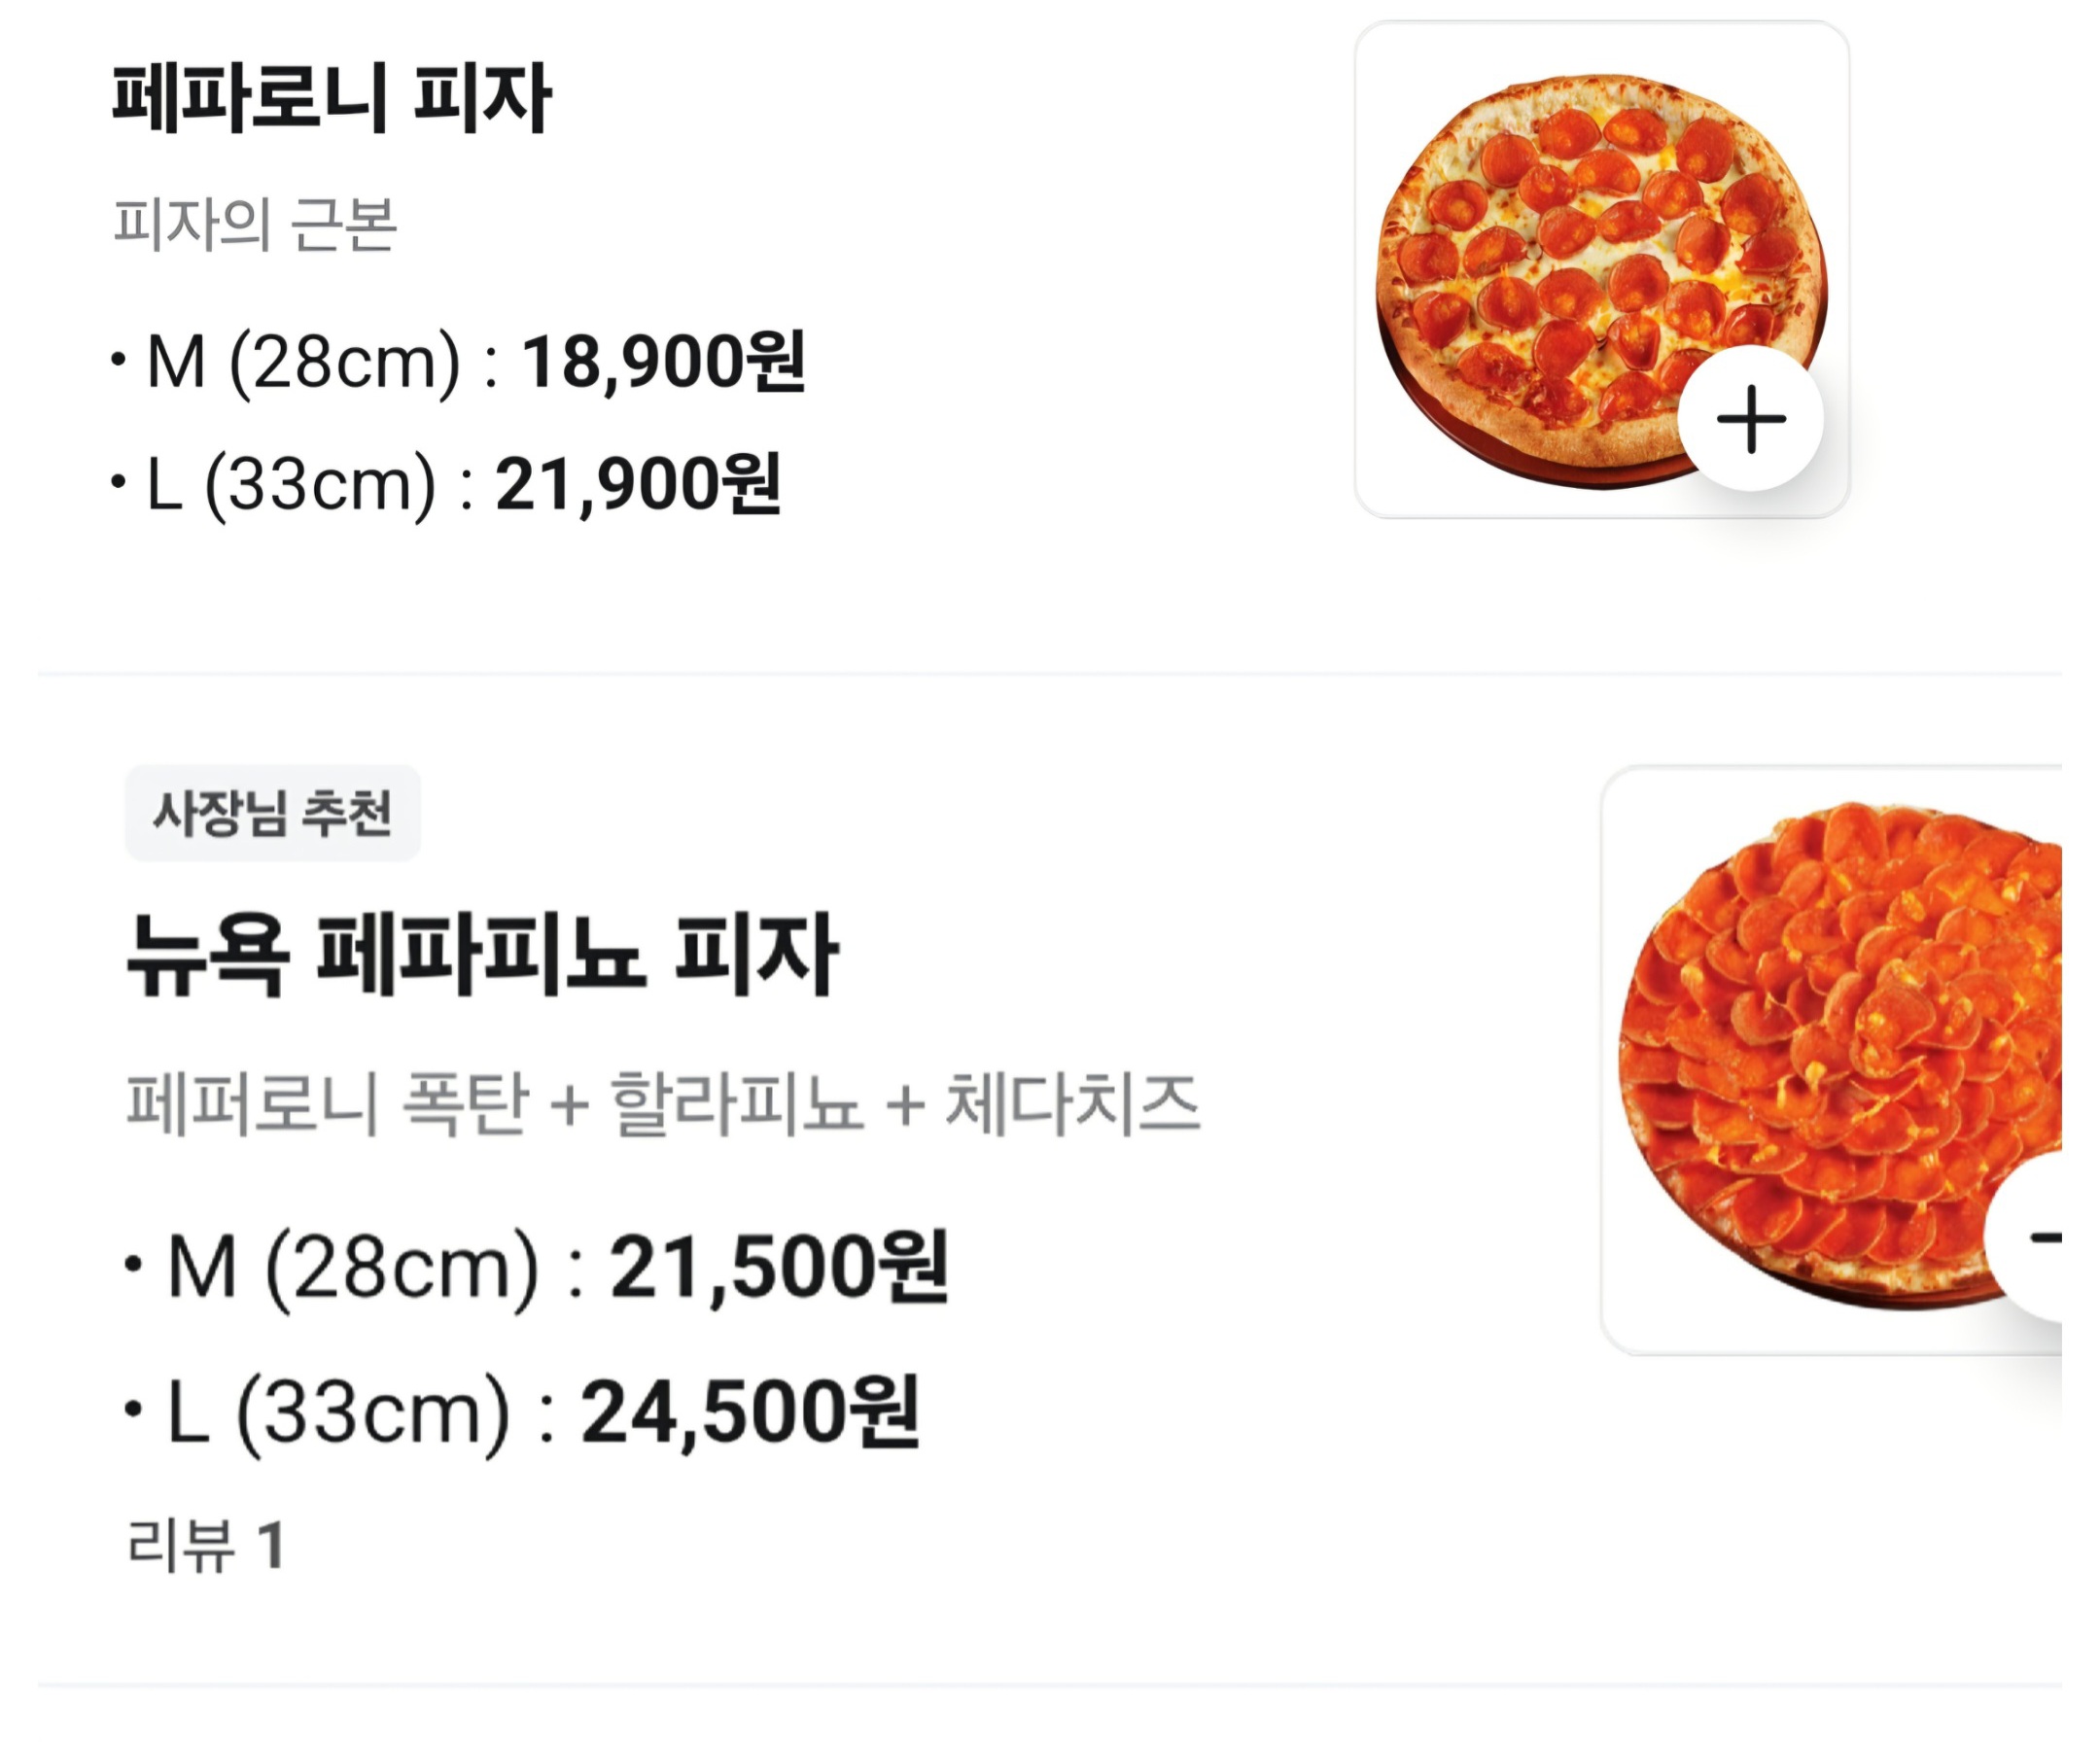Add 페파로니 피자 with the plus button
Viewport: 2100px width, 1743px height.
(x=1750, y=419)
